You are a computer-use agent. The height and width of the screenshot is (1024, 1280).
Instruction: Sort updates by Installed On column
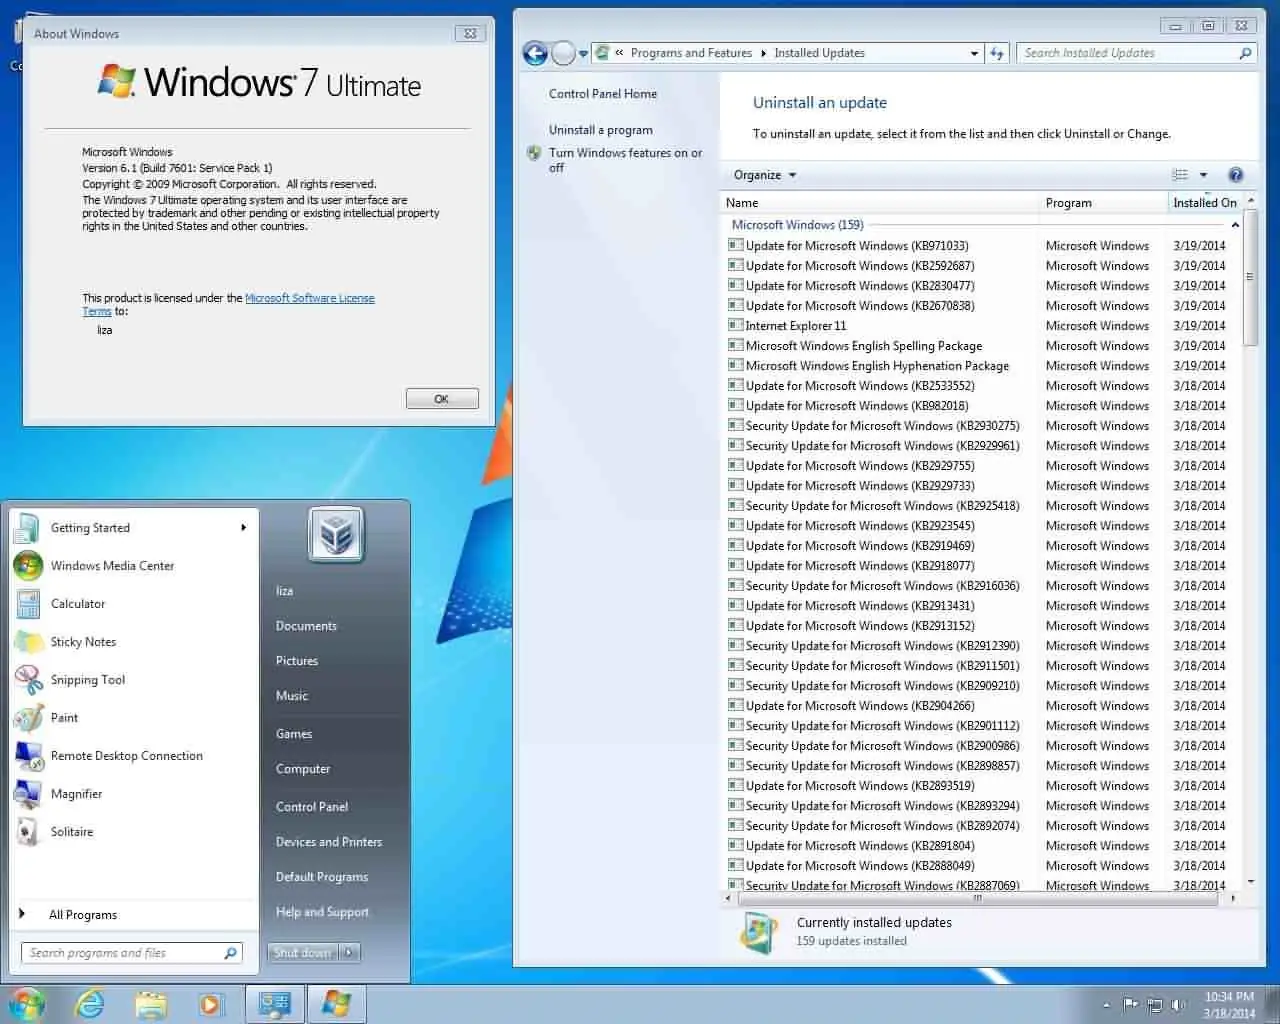pyautogui.click(x=1205, y=203)
